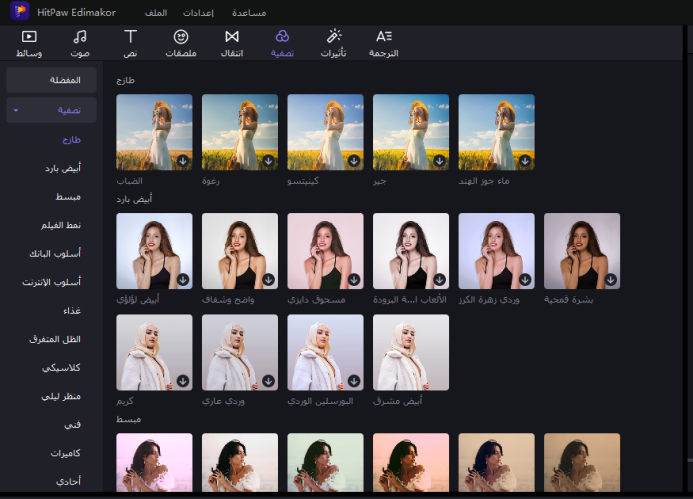Download the كريم filter
The height and width of the screenshot is (499, 693).
coord(183,381)
